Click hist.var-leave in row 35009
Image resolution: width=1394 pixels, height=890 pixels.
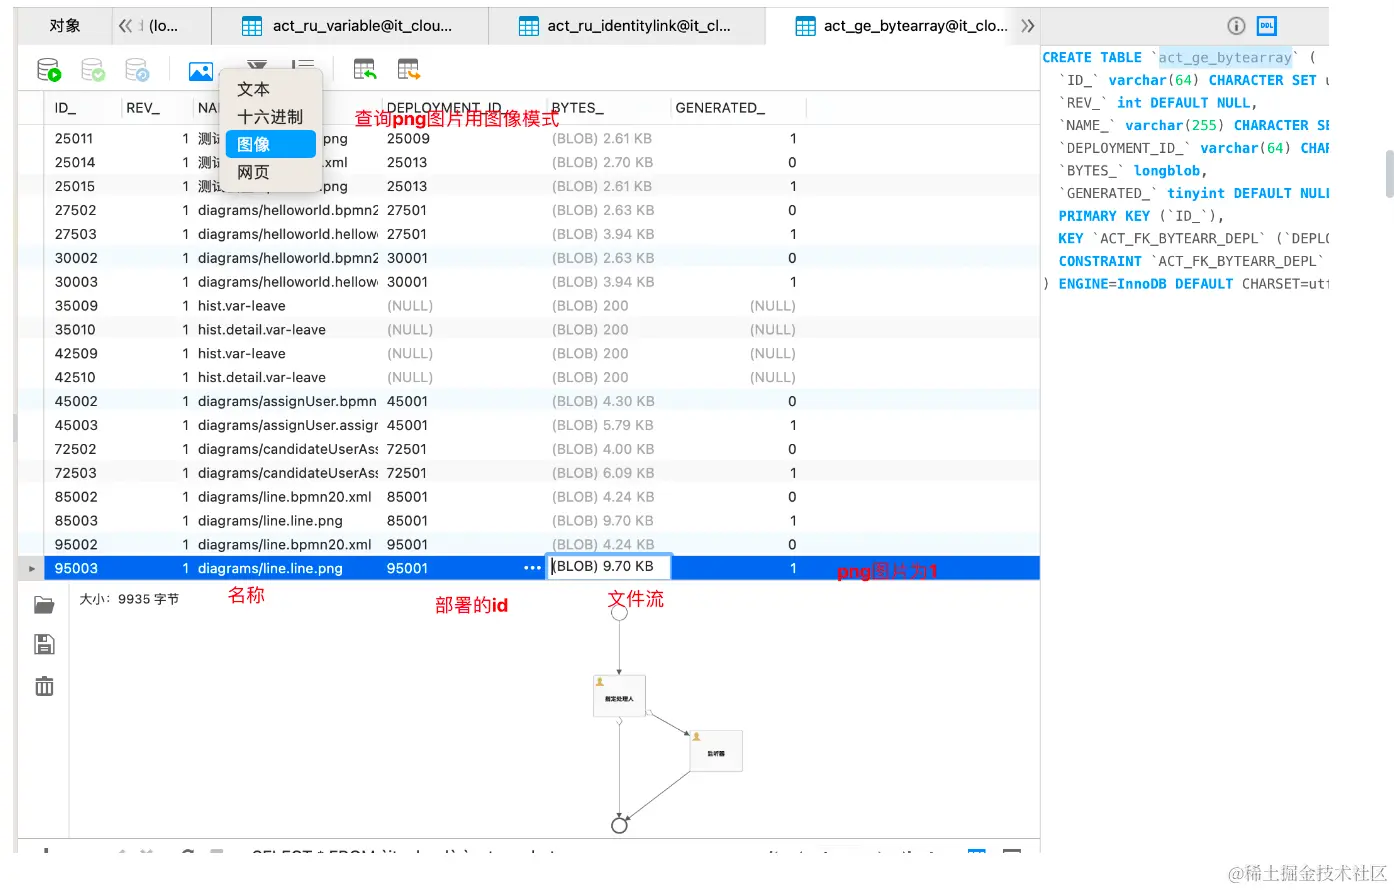pos(241,306)
